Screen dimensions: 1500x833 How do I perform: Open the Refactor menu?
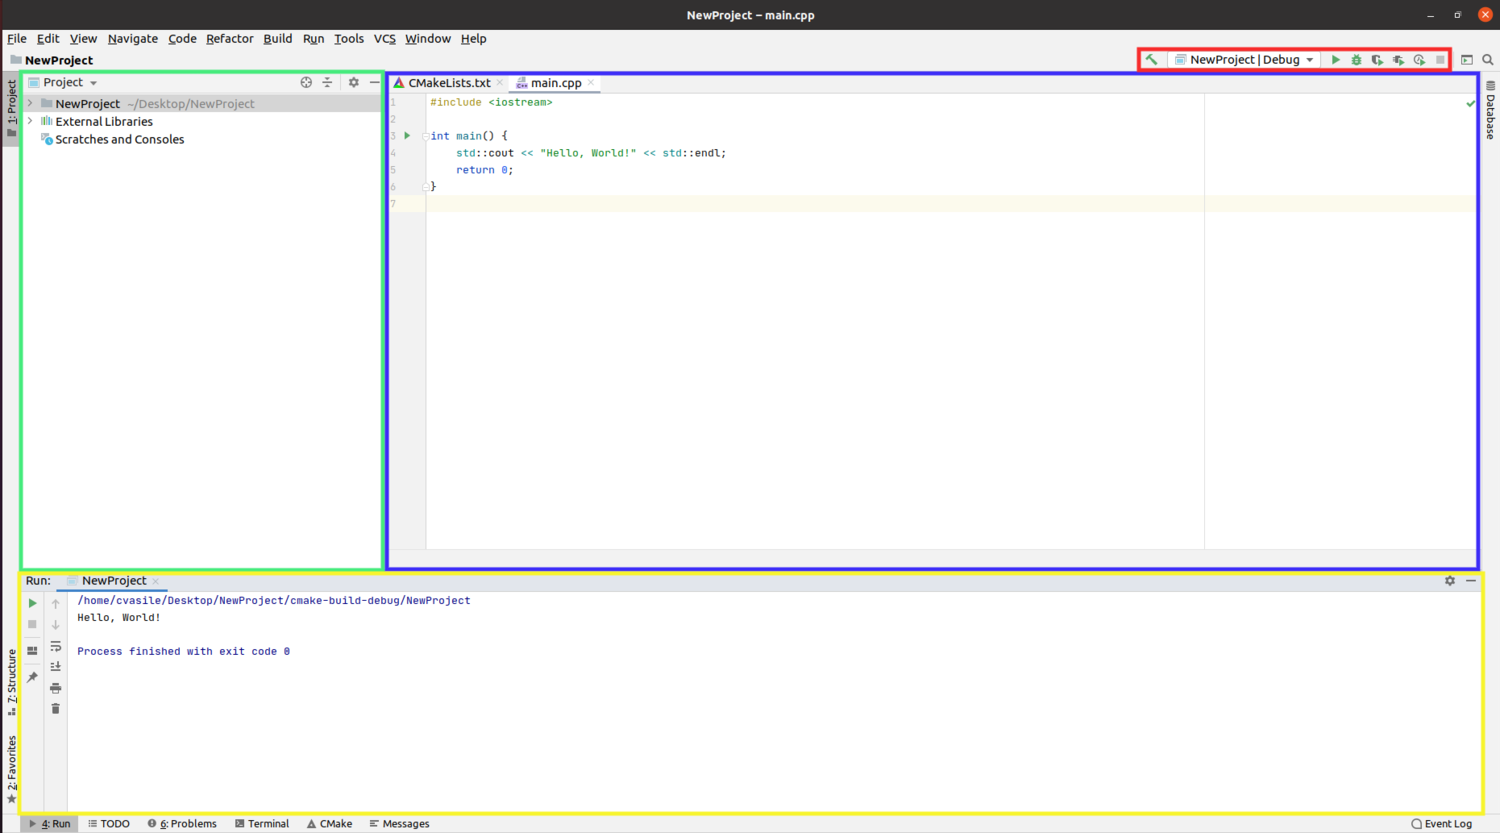229,38
